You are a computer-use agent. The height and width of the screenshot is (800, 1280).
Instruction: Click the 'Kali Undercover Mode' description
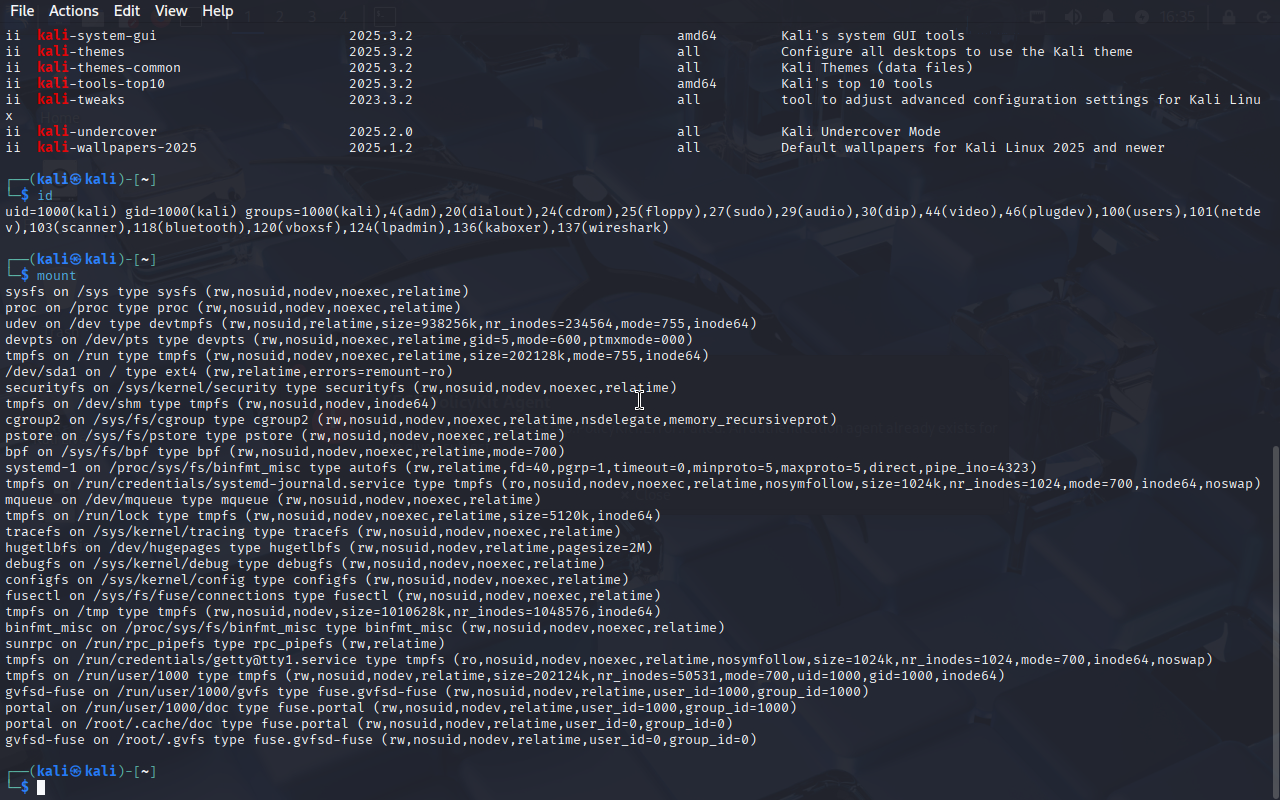[861, 132]
